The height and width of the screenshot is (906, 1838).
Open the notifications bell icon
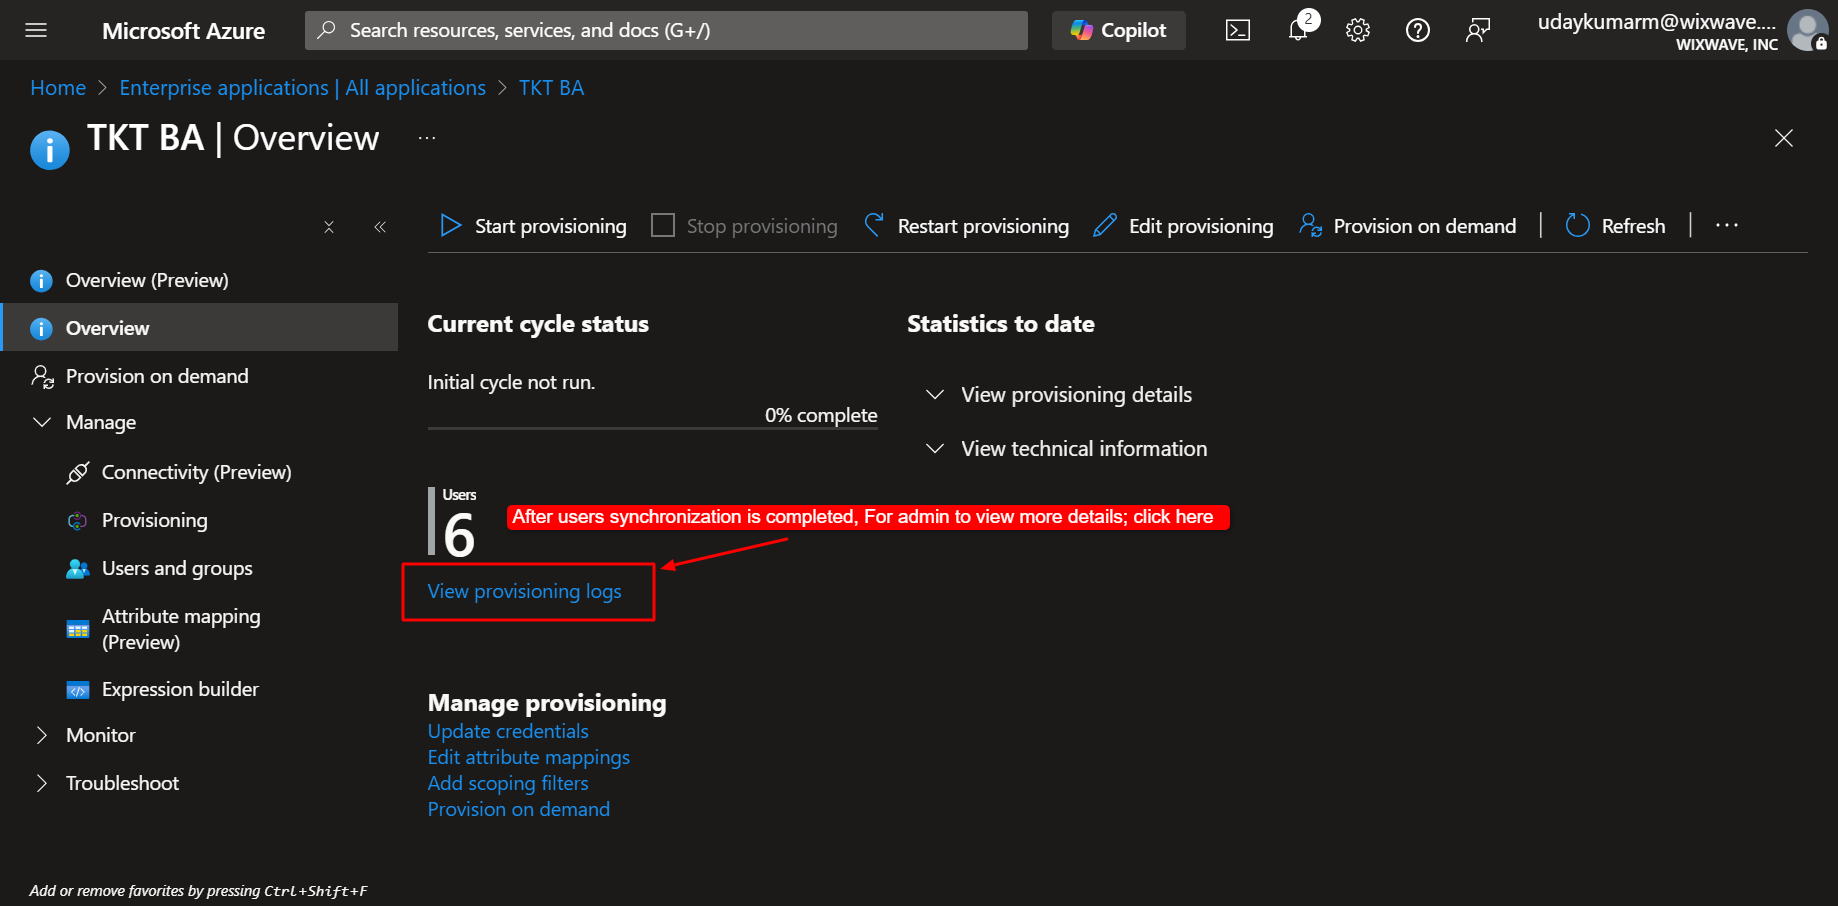1298,30
